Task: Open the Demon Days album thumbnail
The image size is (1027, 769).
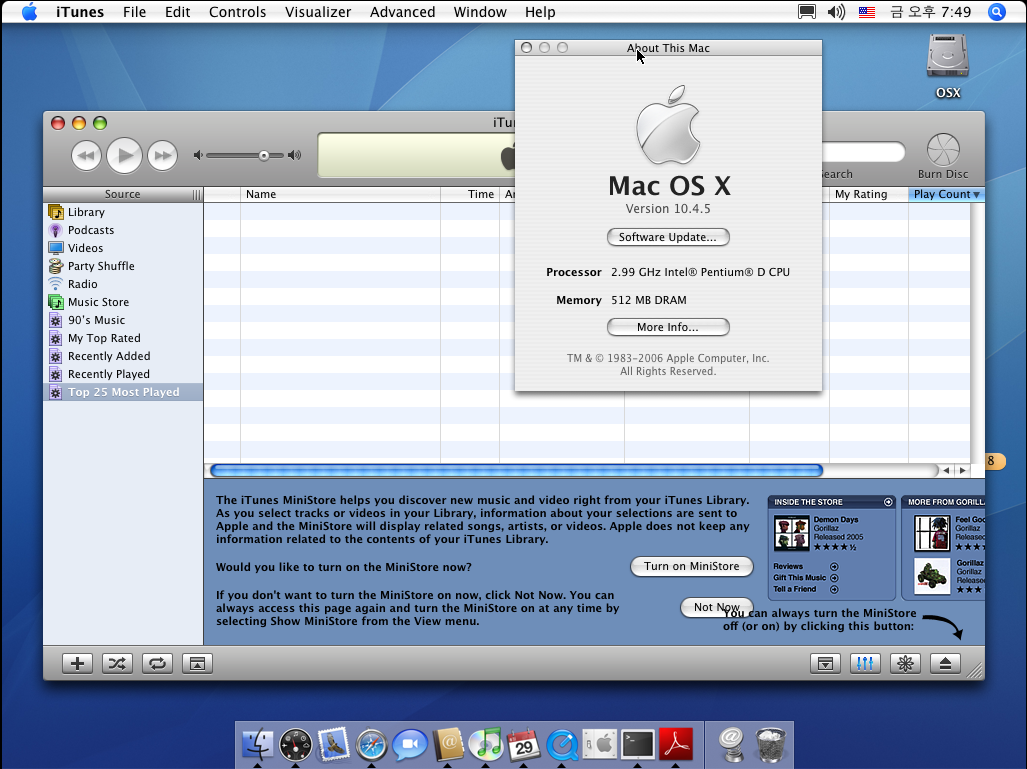Action: coord(791,533)
